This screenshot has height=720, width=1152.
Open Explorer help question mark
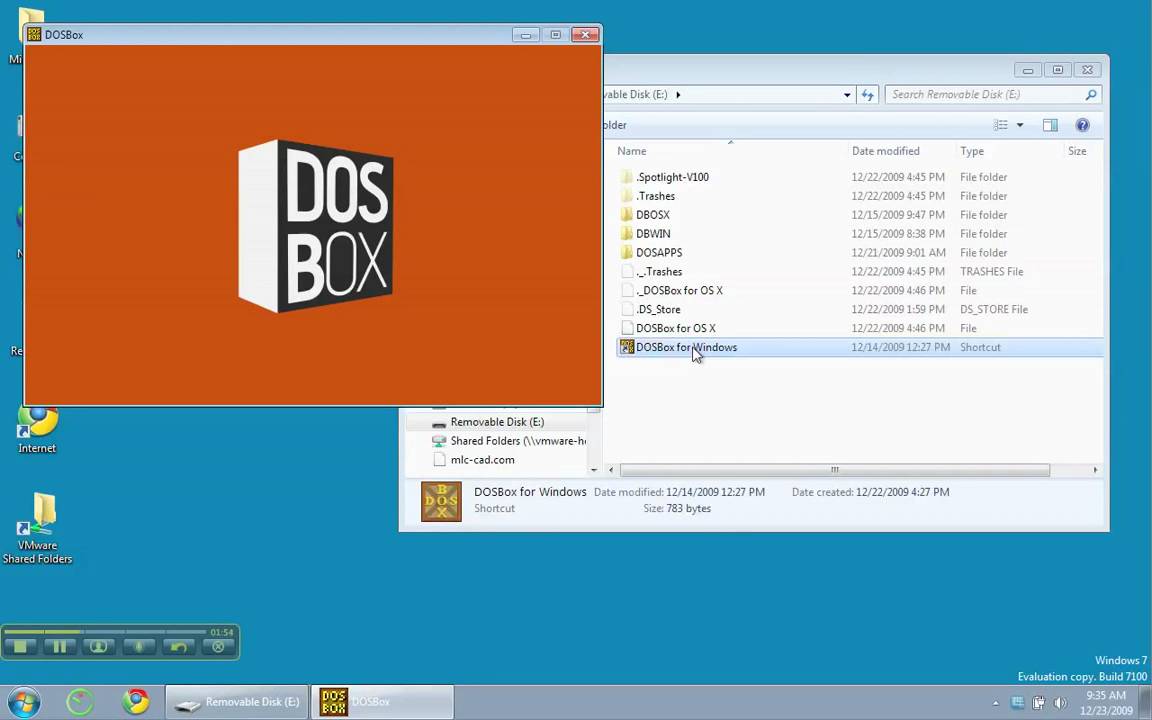pyautogui.click(x=1082, y=125)
